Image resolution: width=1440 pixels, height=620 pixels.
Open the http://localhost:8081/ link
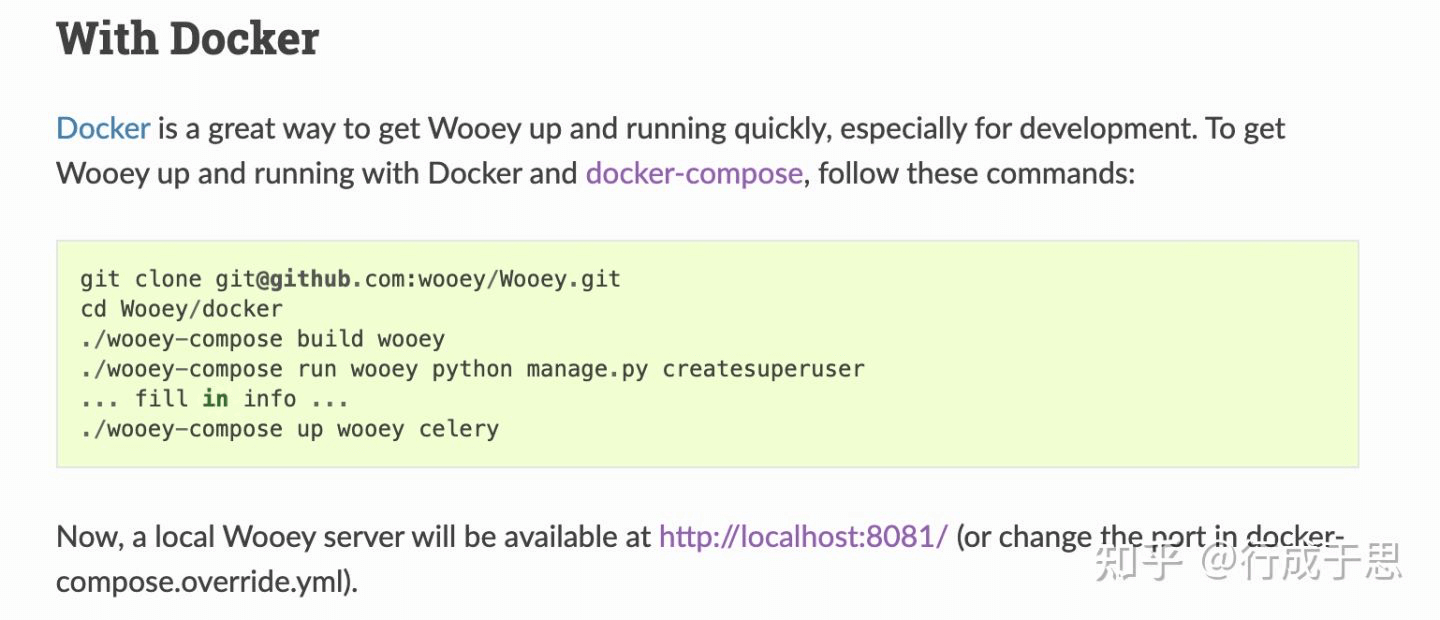[x=803, y=537]
